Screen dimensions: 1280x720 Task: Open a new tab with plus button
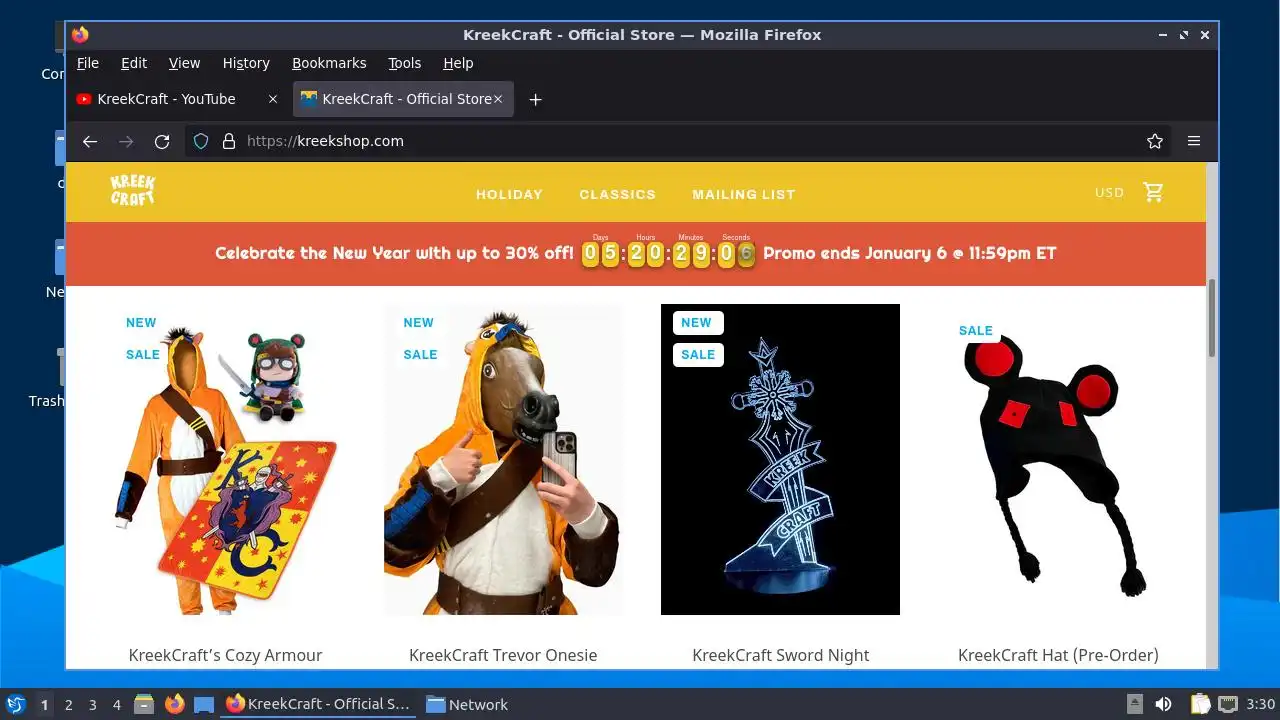pos(535,99)
